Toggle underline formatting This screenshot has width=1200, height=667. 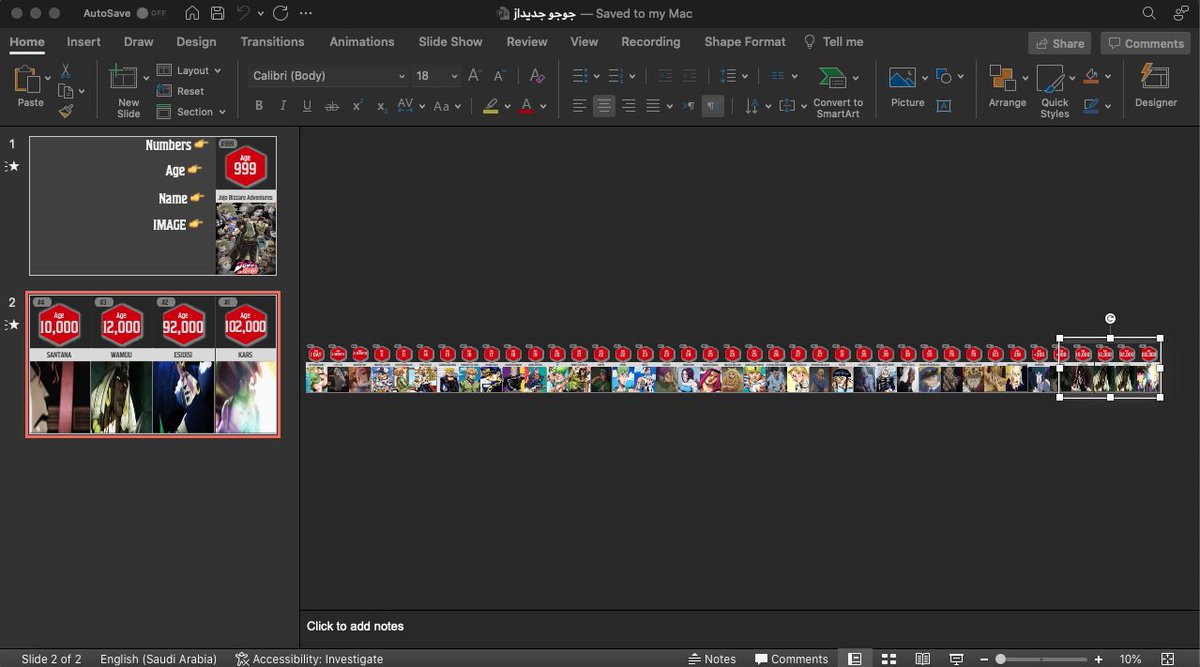(307, 106)
